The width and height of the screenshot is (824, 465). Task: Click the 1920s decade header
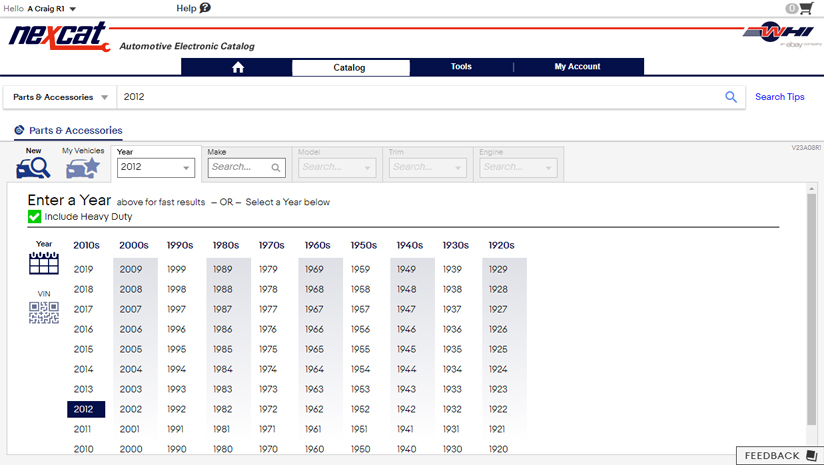point(501,245)
